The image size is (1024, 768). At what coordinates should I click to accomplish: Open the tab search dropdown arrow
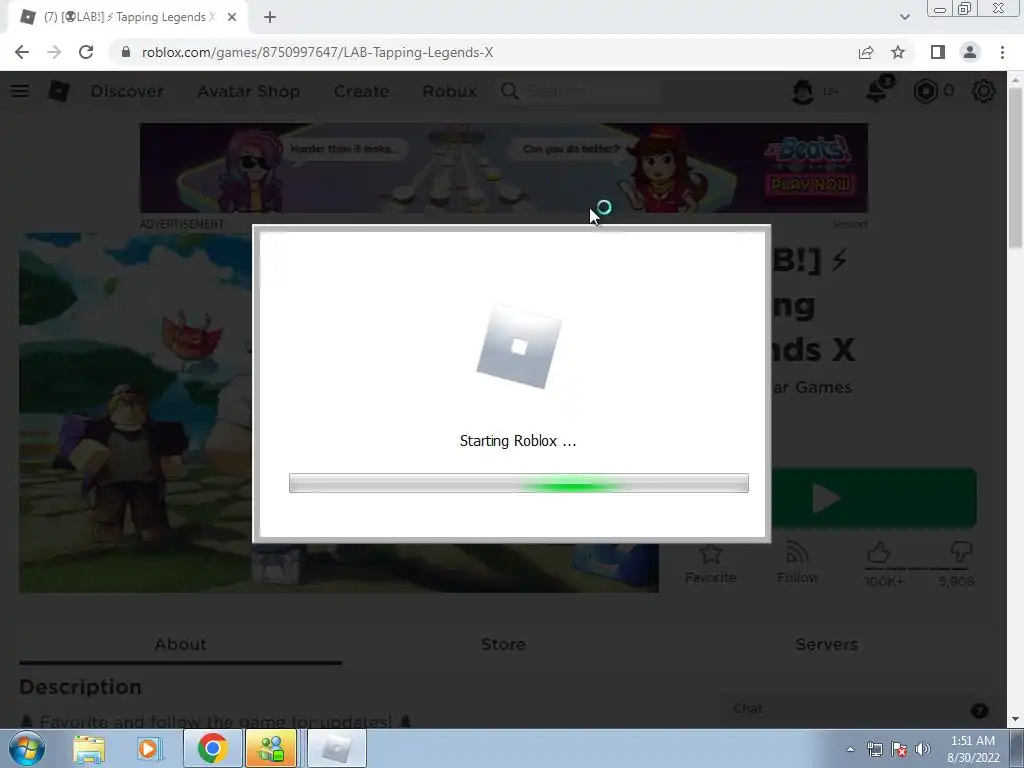click(904, 17)
